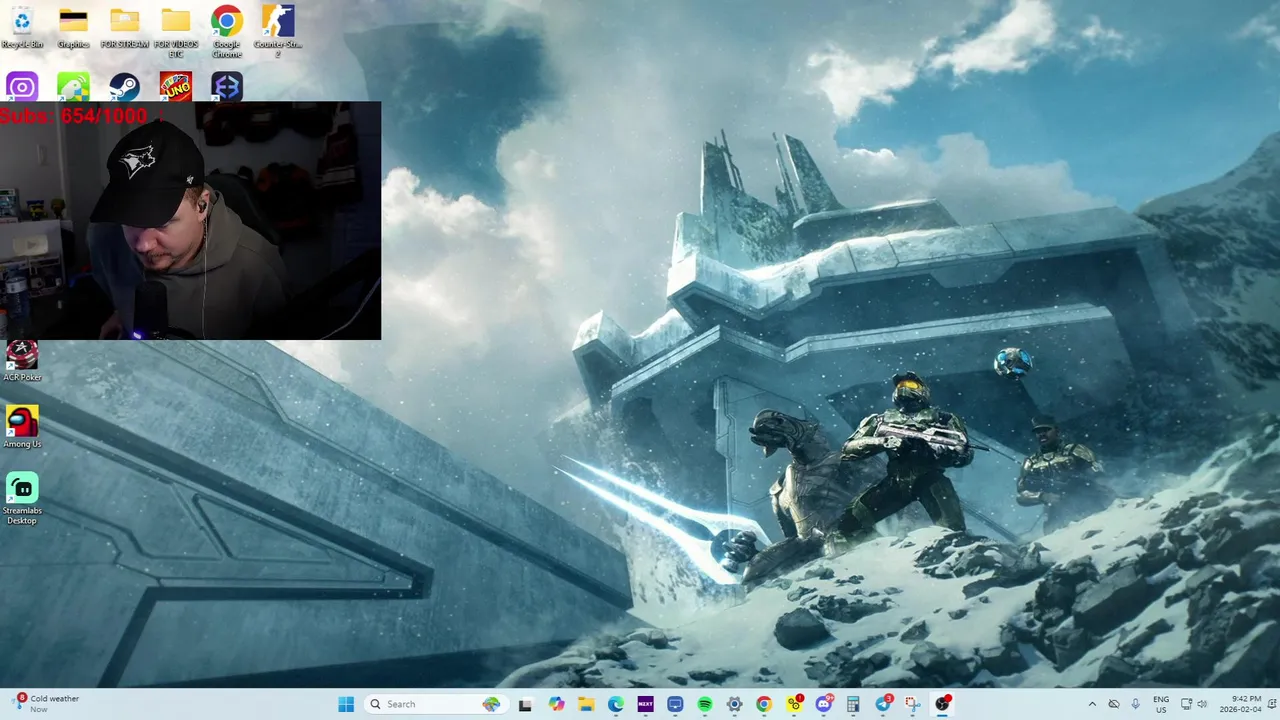Select the purple camera app shortcut
The height and width of the screenshot is (720, 1280).
[x=22, y=87]
